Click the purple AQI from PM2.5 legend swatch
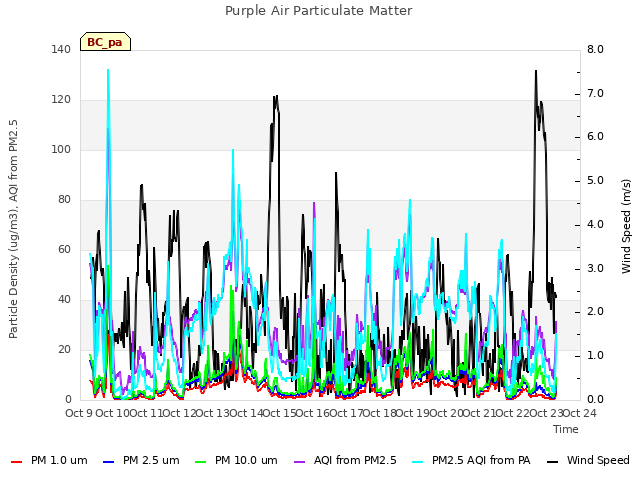Screen dimensions: 640x480 pyautogui.click(x=299, y=462)
